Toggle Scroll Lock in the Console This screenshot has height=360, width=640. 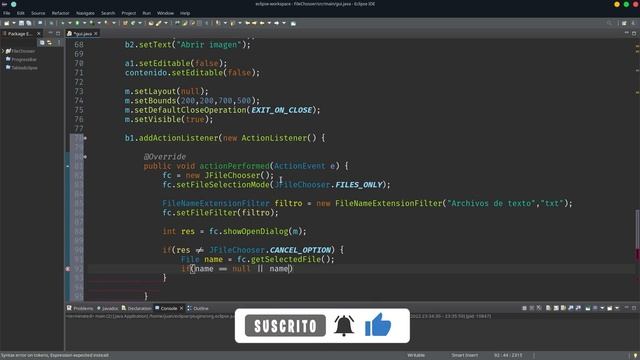tap(556, 308)
